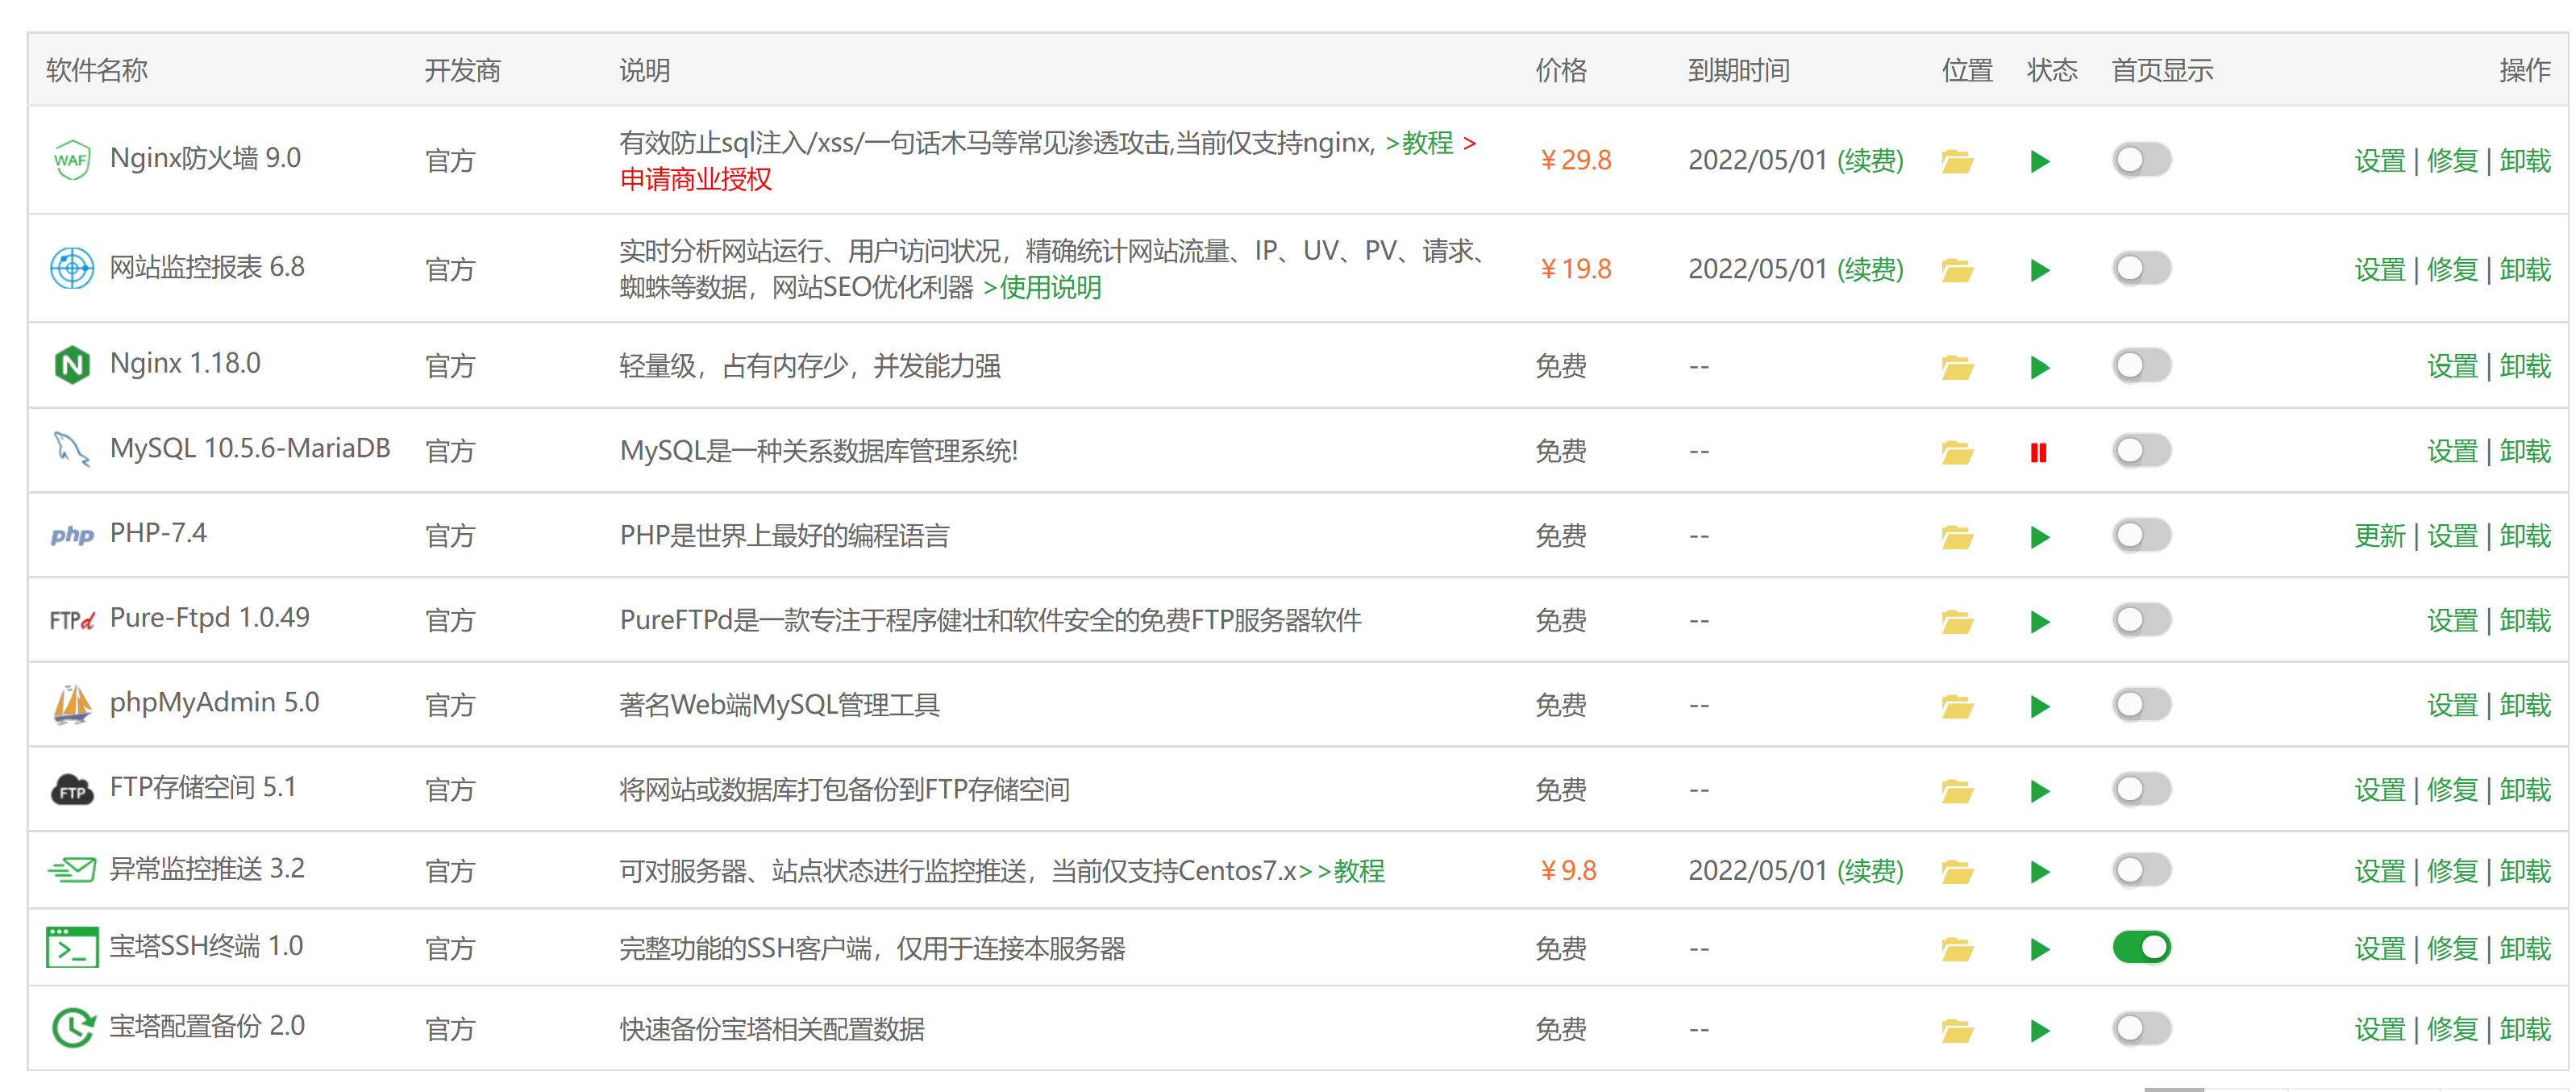Viewport: 2576px width, 1092px height.
Task: Select the 异常监控推送 3.2 software name
Action: 207,869
